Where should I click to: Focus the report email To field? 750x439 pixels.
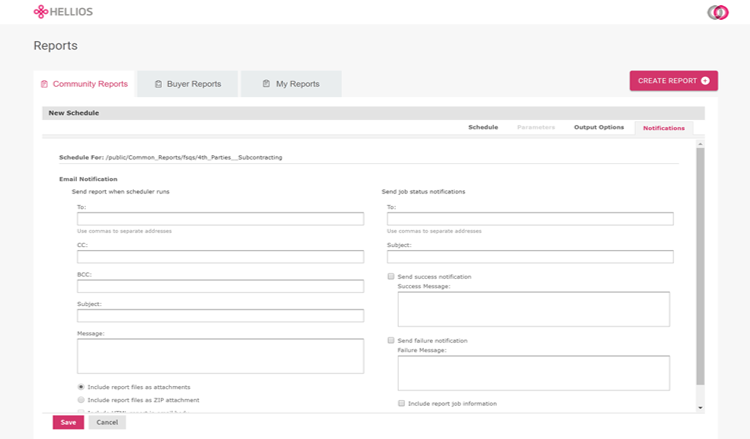click(221, 219)
